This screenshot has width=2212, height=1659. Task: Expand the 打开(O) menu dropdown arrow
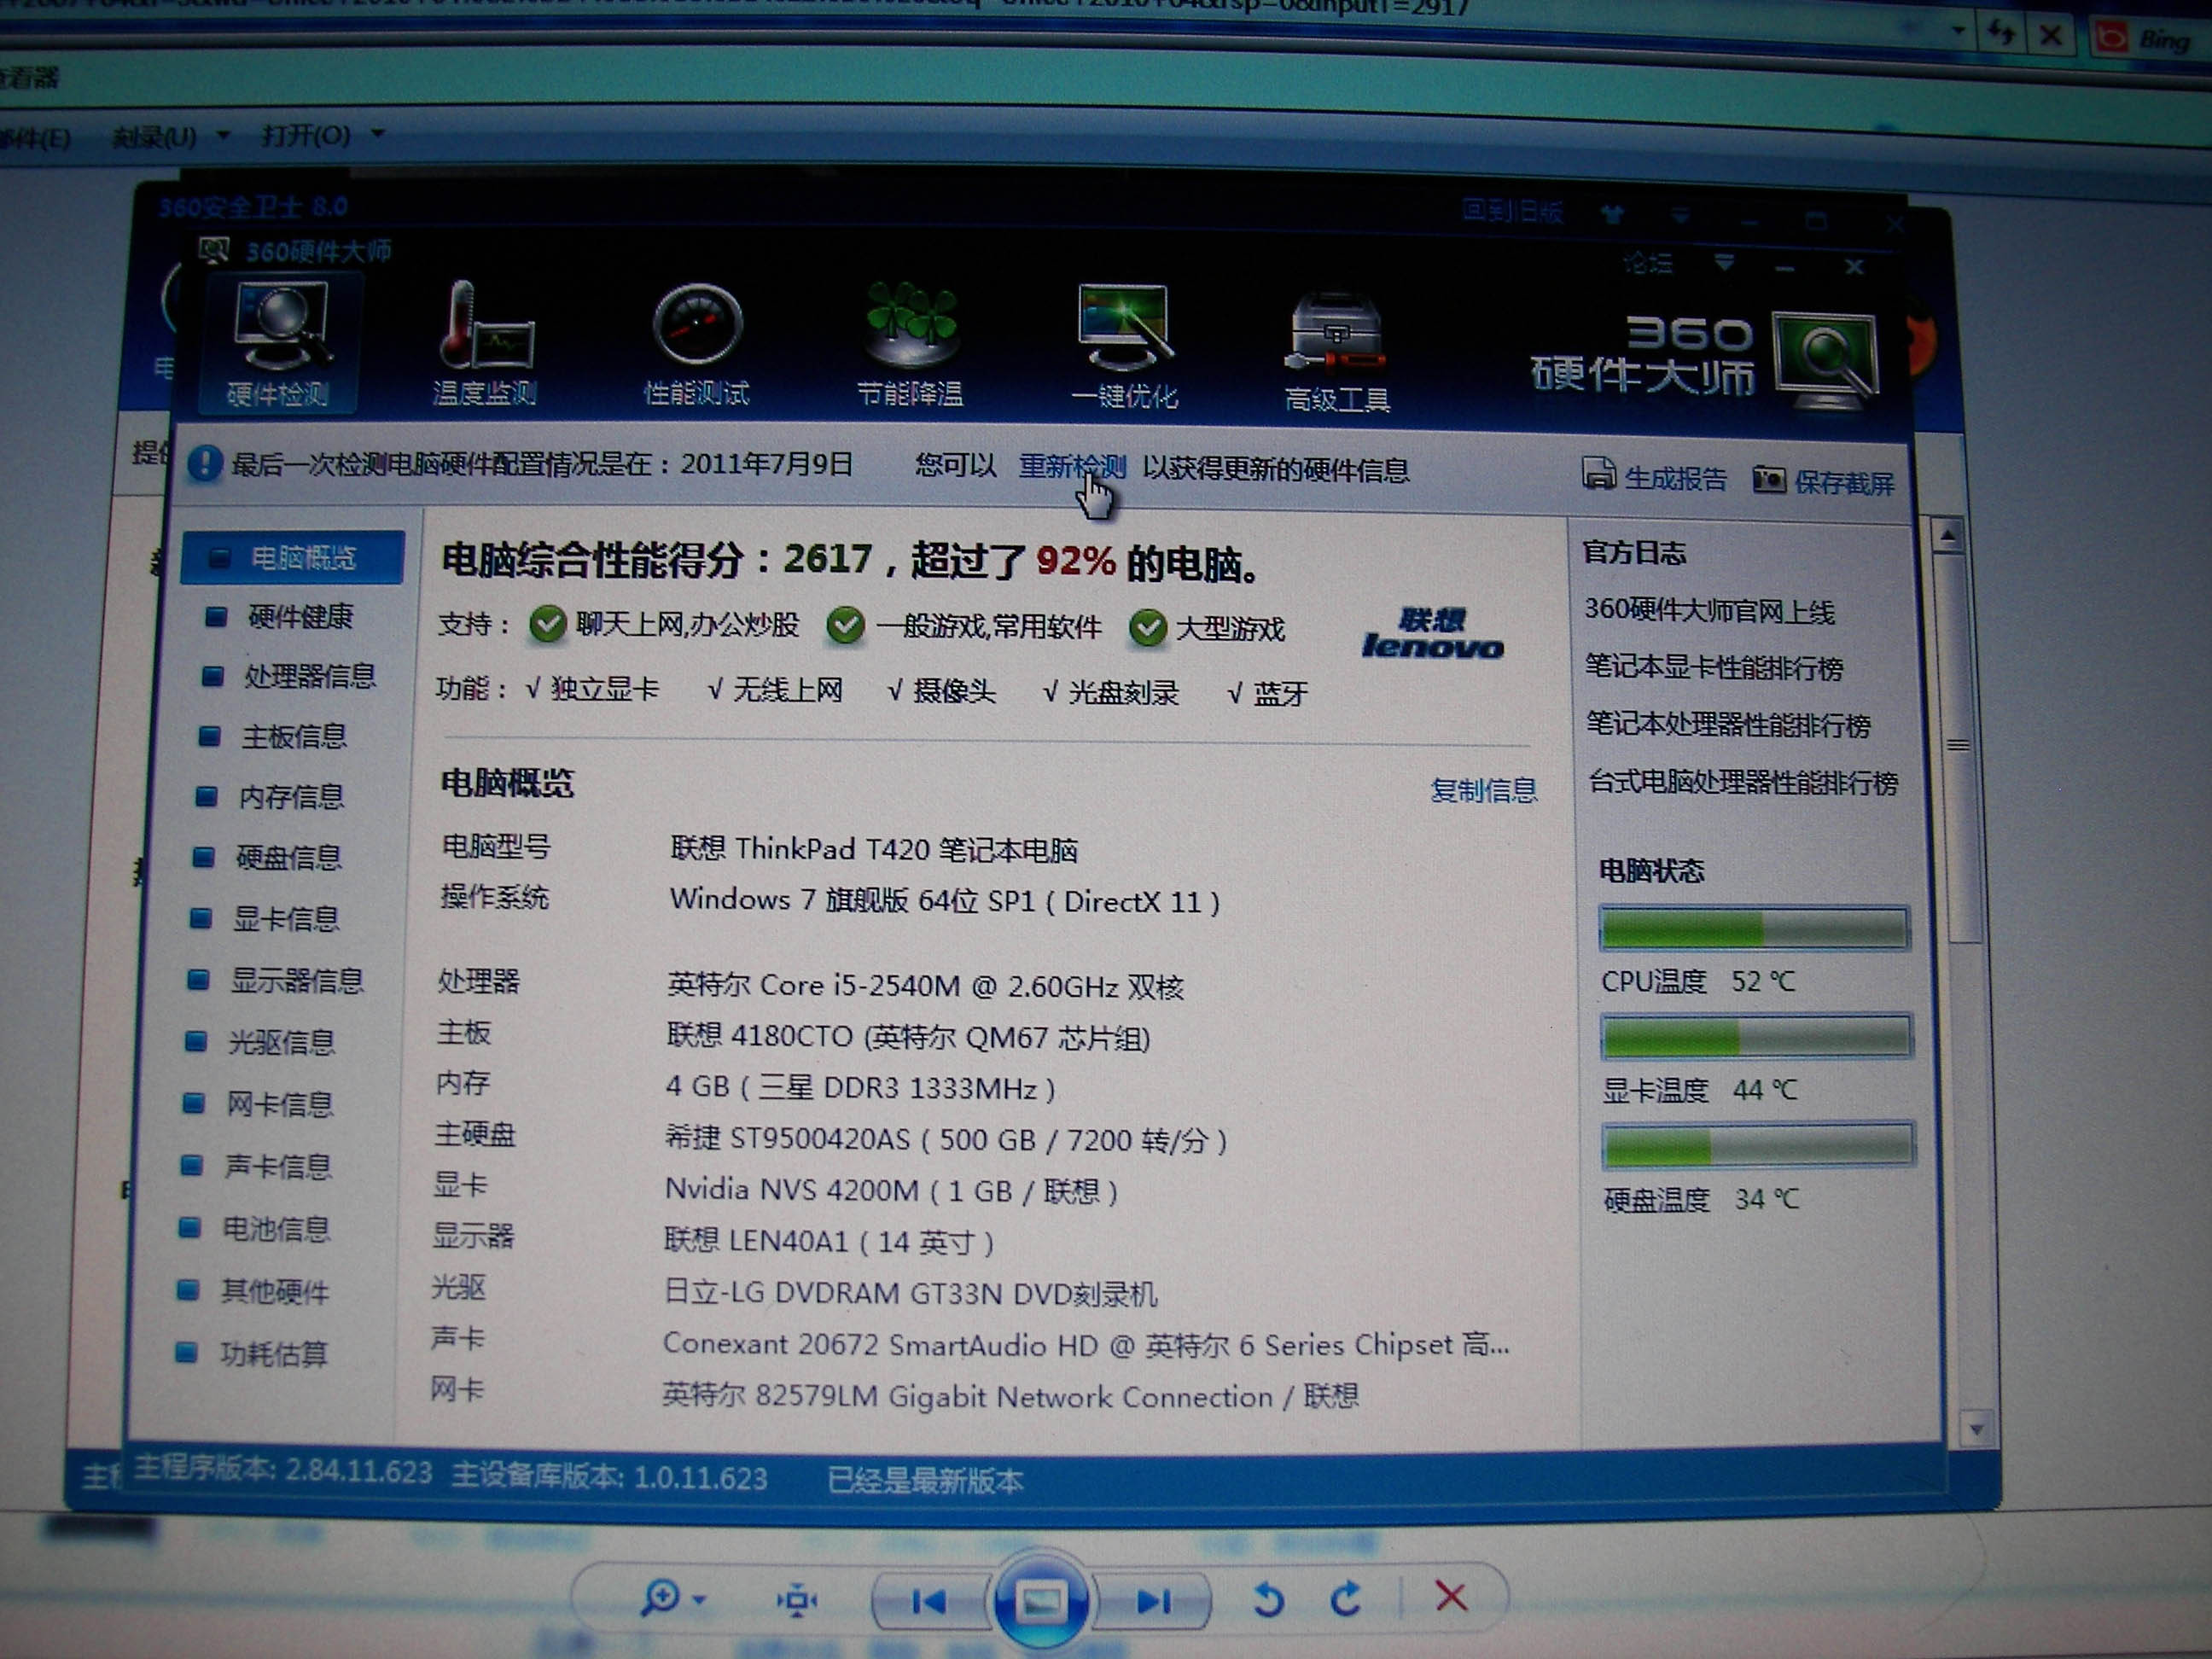pos(378,133)
